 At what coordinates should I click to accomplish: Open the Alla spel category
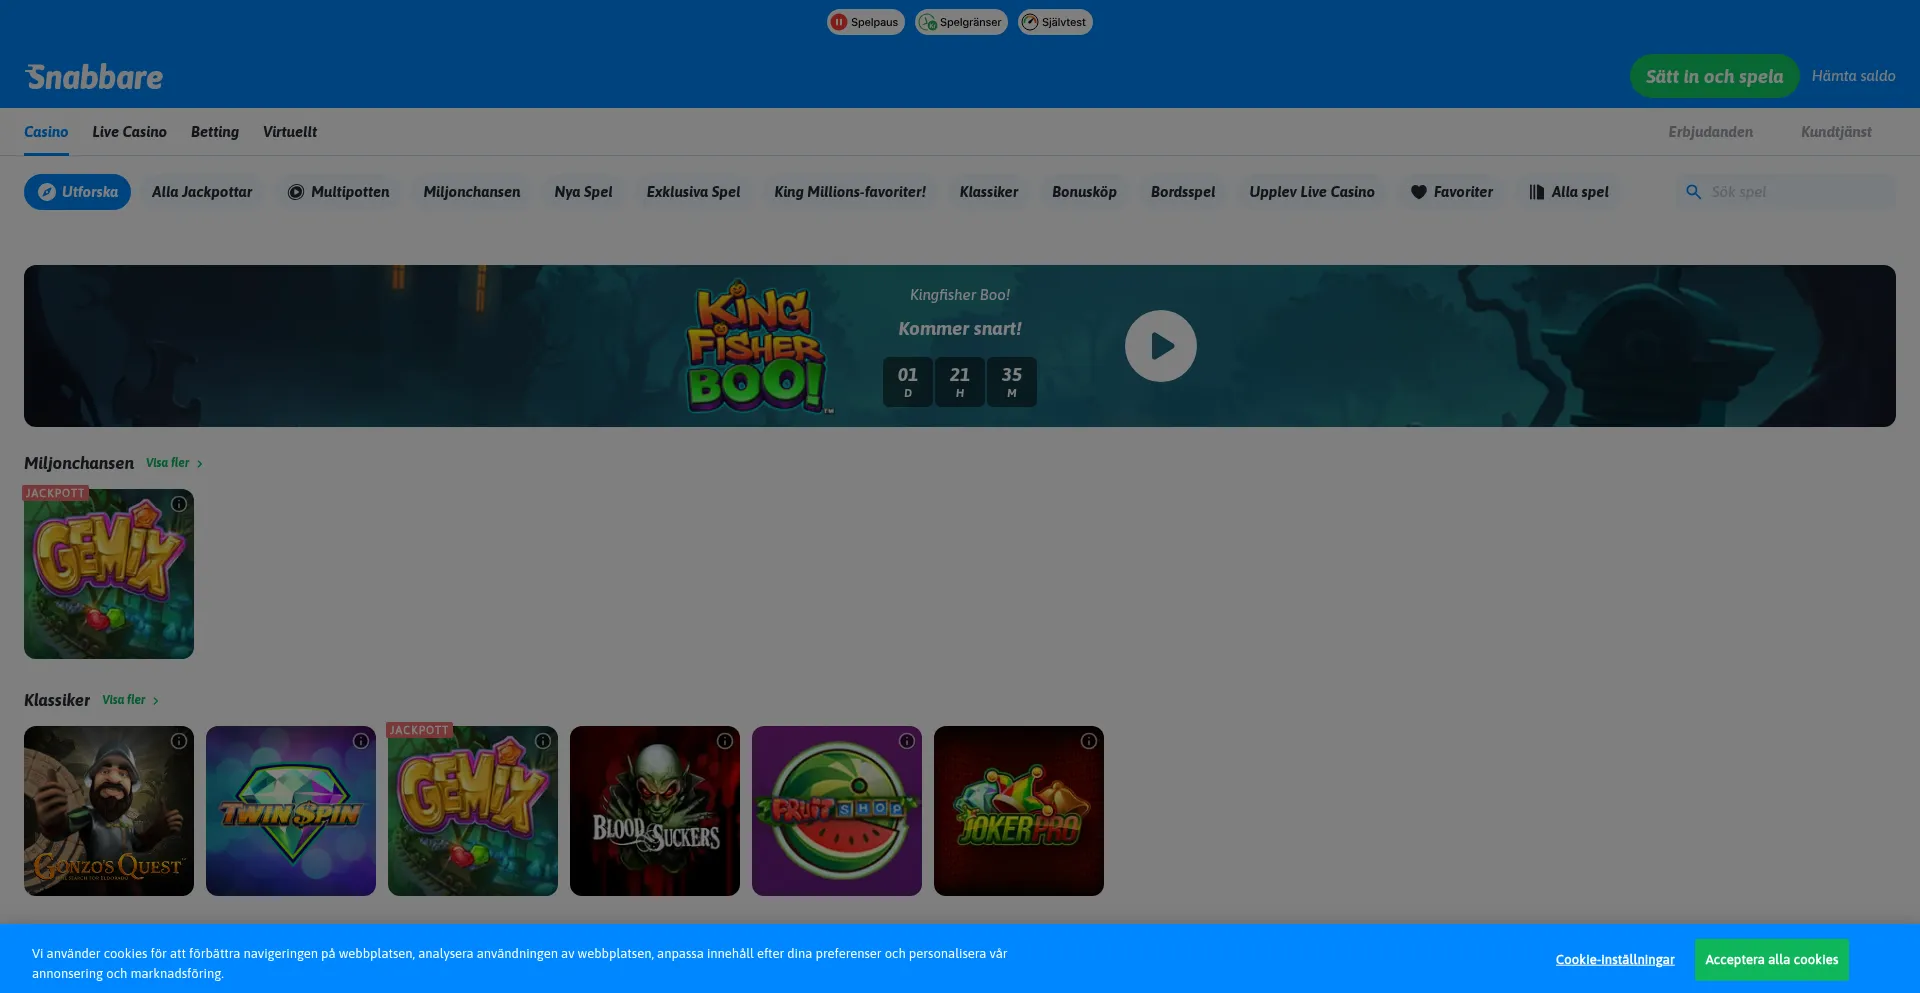click(x=1568, y=192)
